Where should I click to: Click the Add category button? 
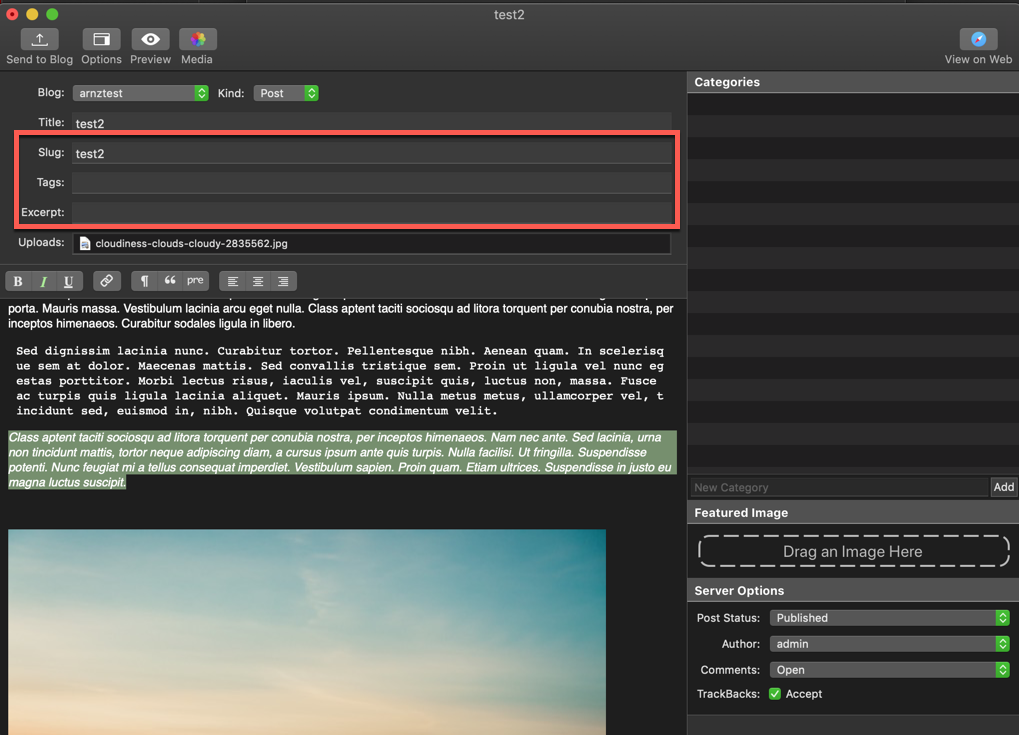(x=1003, y=487)
